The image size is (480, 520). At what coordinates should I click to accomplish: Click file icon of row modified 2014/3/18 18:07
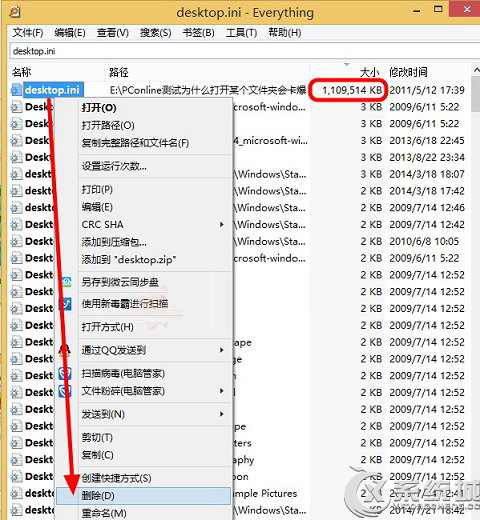pyautogui.click(x=16, y=174)
